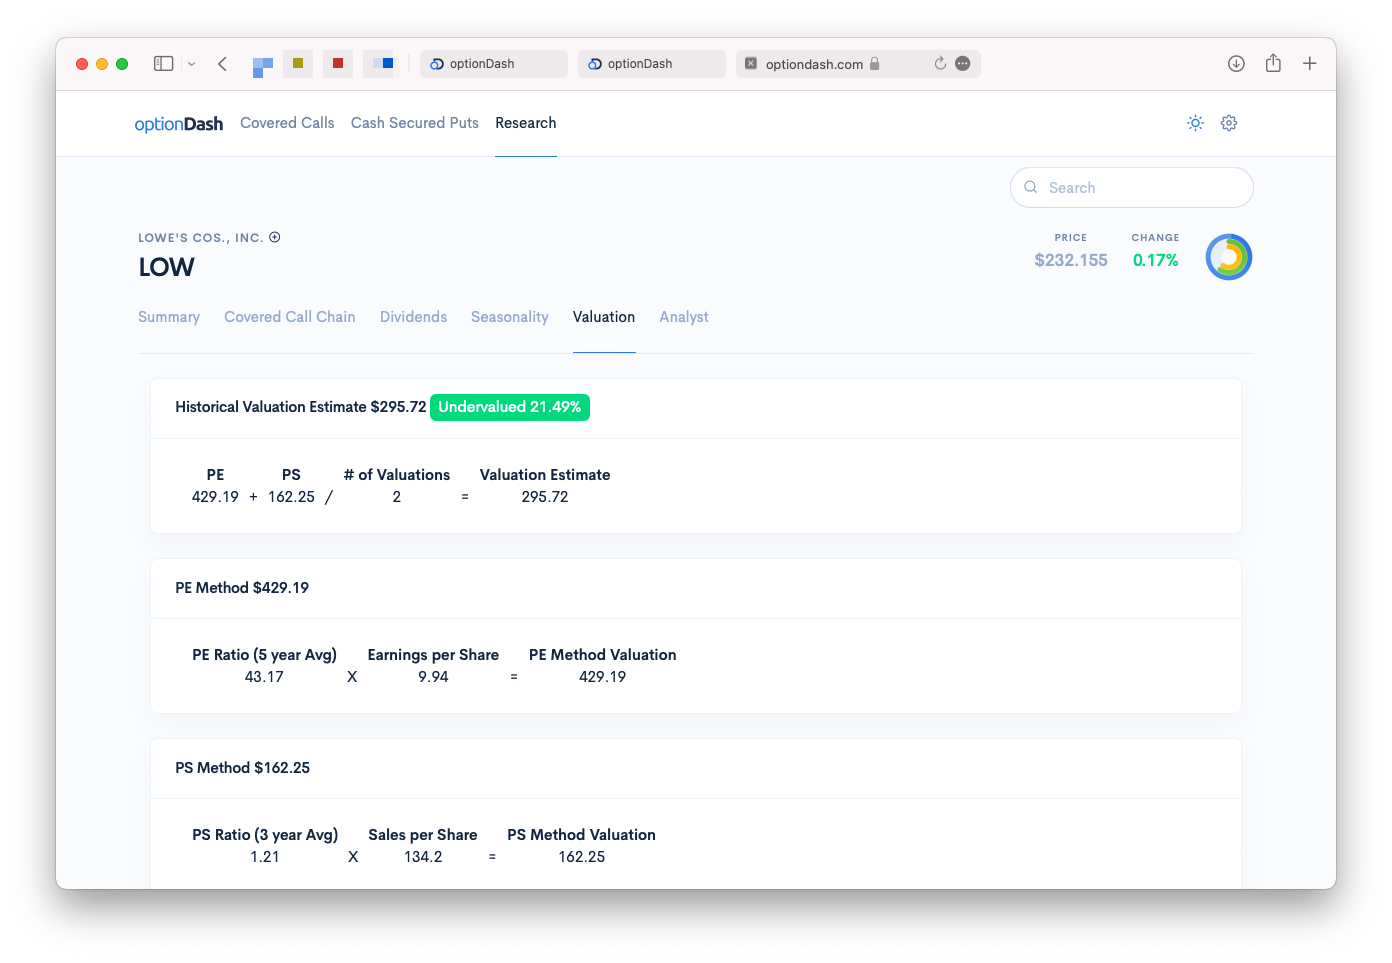This screenshot has height=963, width=1392.
Task: Open the Covered Call Chain tab
Action: pyautogui.click(x=290, y=317)
